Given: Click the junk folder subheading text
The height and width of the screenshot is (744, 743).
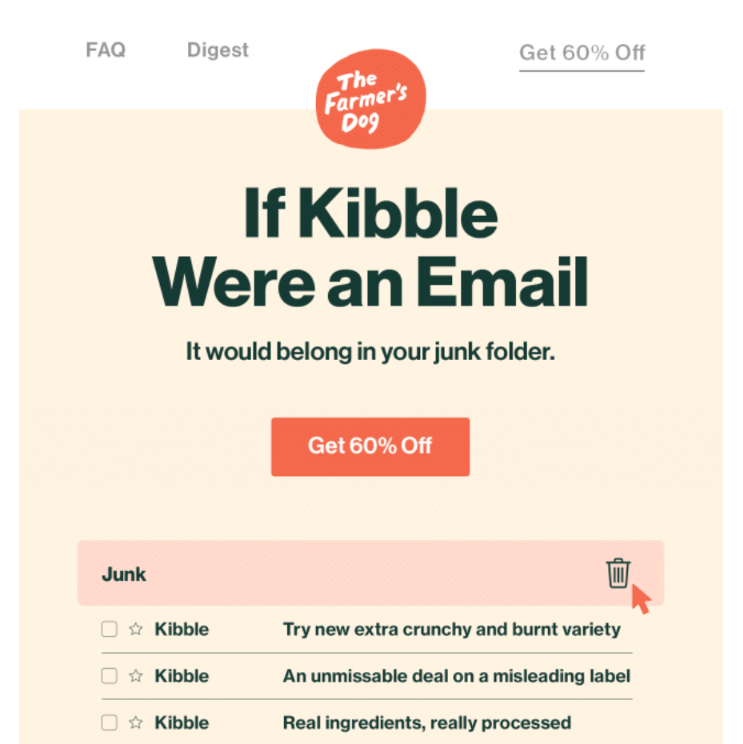Looking at the screenshot, I should click(x=370, y=352).
